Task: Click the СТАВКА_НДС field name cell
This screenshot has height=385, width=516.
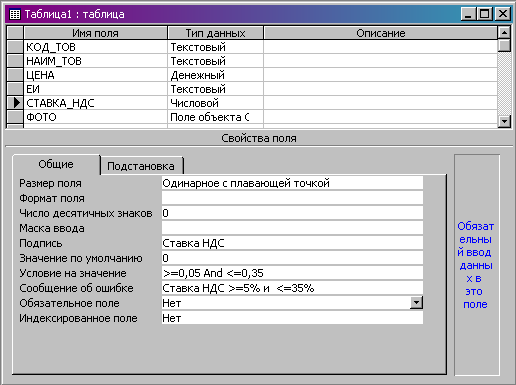Action: pos(95,103)
